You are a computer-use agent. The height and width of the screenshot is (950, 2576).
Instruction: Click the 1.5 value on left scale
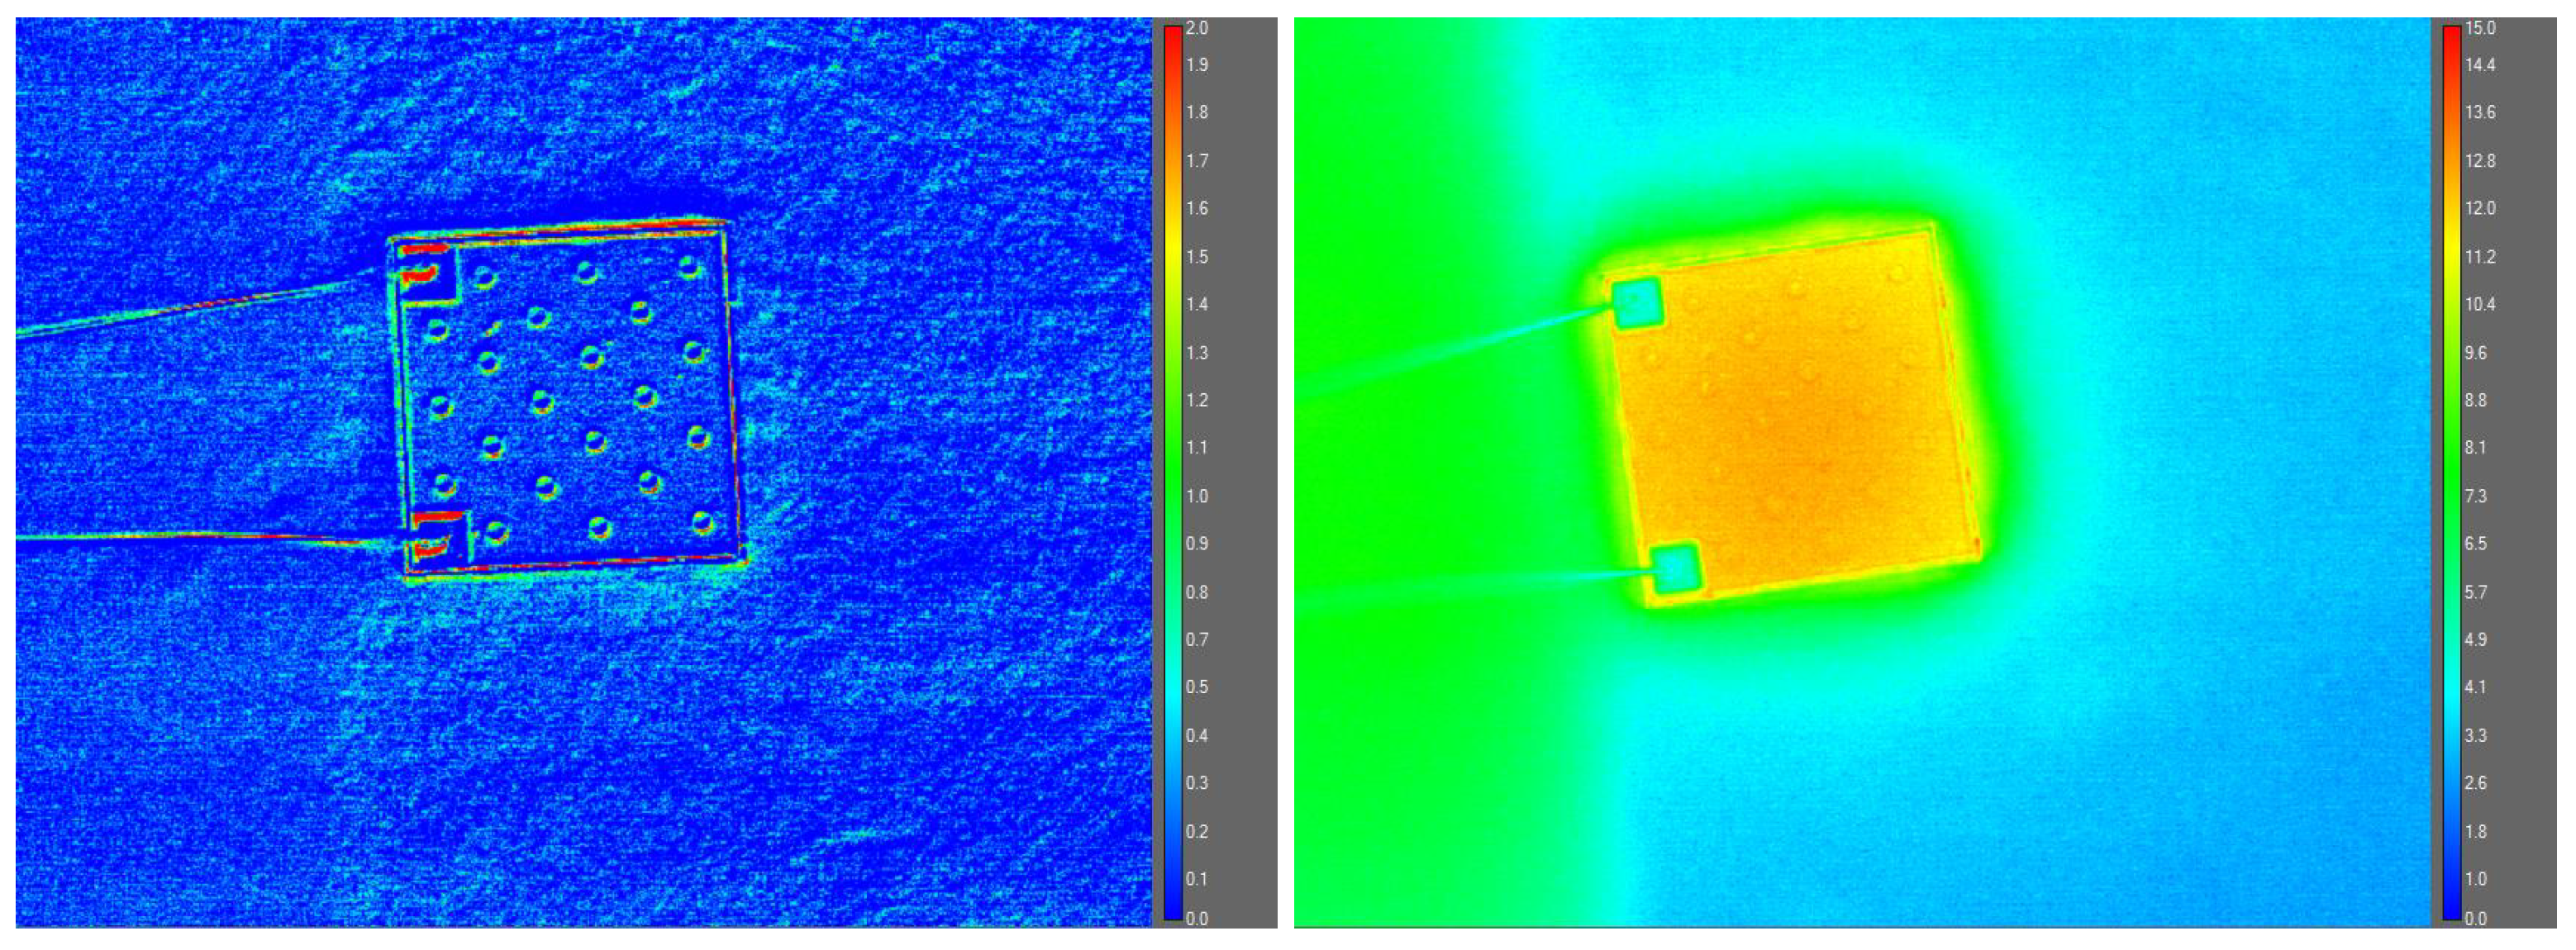(1197, 257)
